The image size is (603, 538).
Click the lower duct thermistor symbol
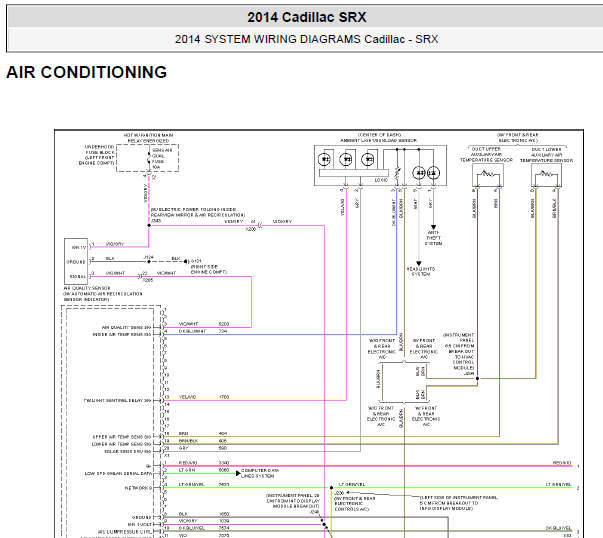(546, 175)
